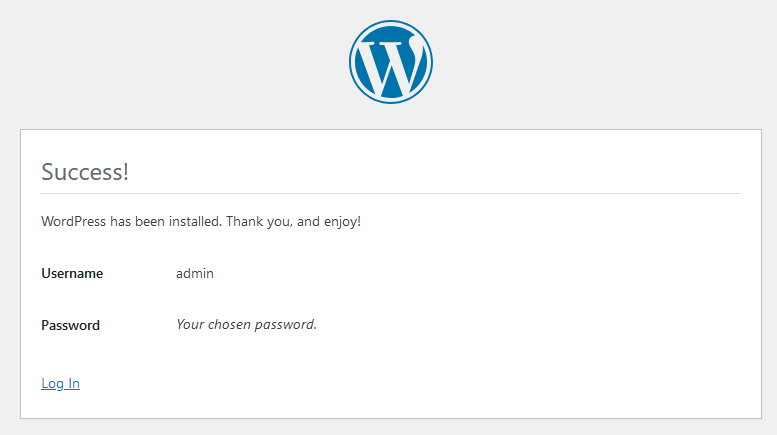777x435 pixels.
Task: Select the admin username value
Action: tap(195, 273)
